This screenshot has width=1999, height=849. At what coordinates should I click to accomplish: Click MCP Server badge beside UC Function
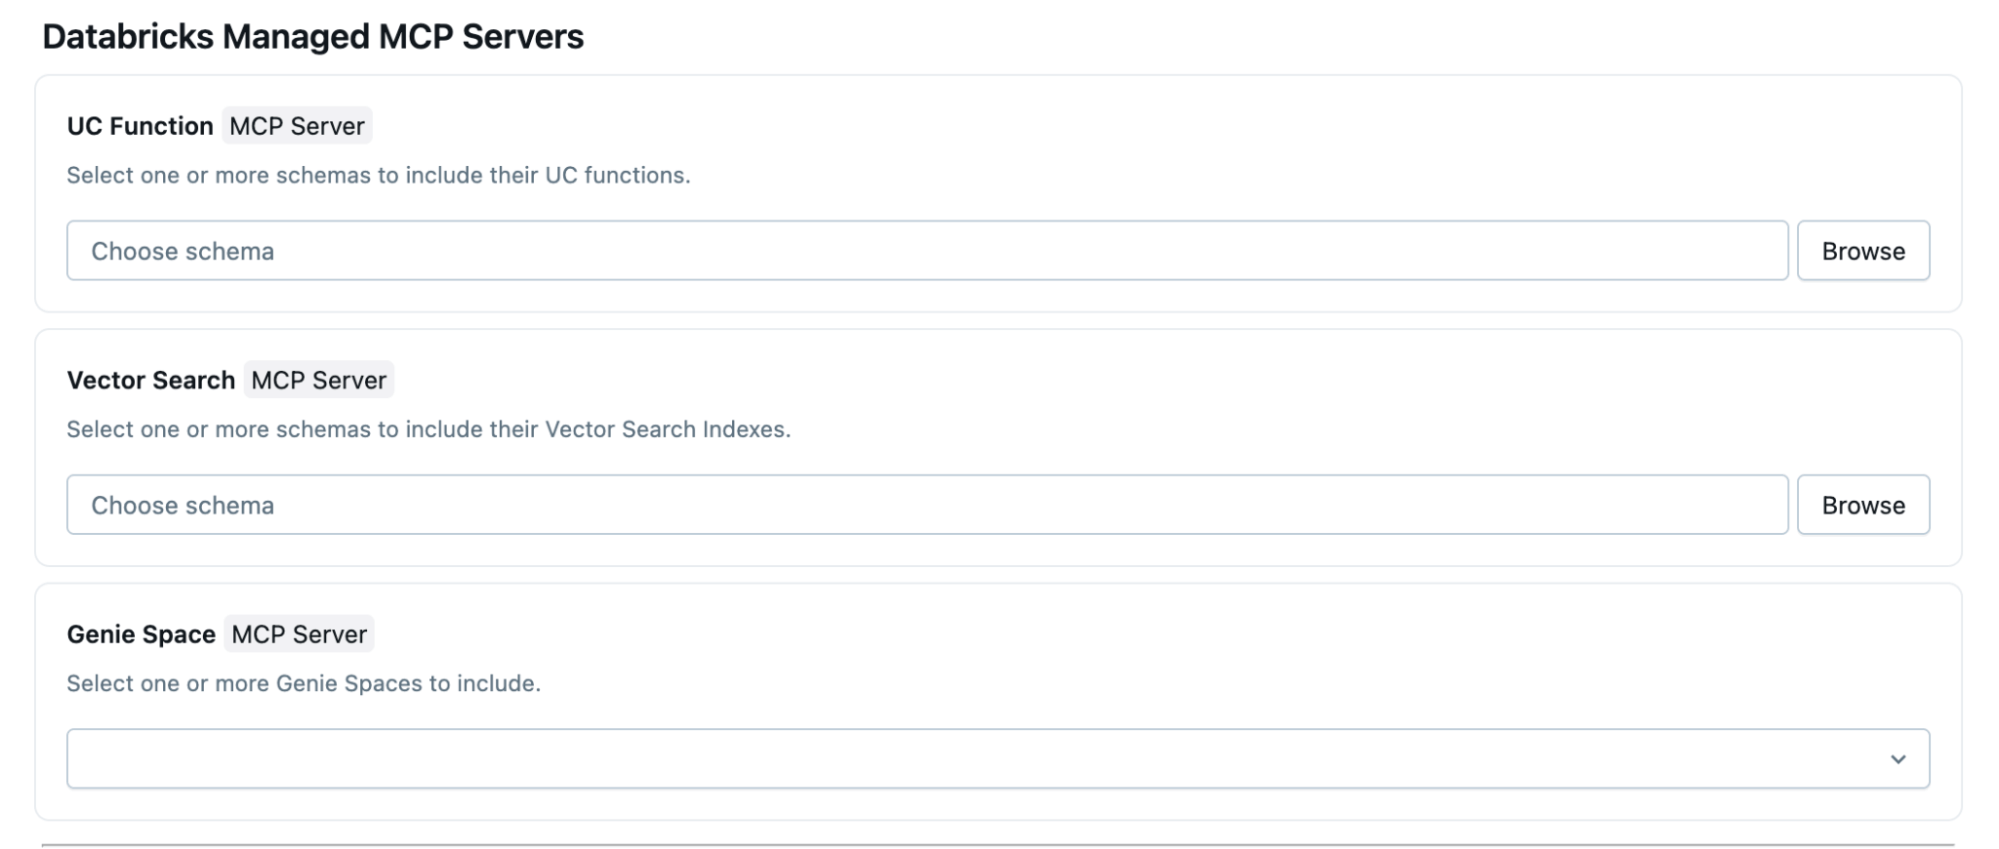click(x=297, y=126)
